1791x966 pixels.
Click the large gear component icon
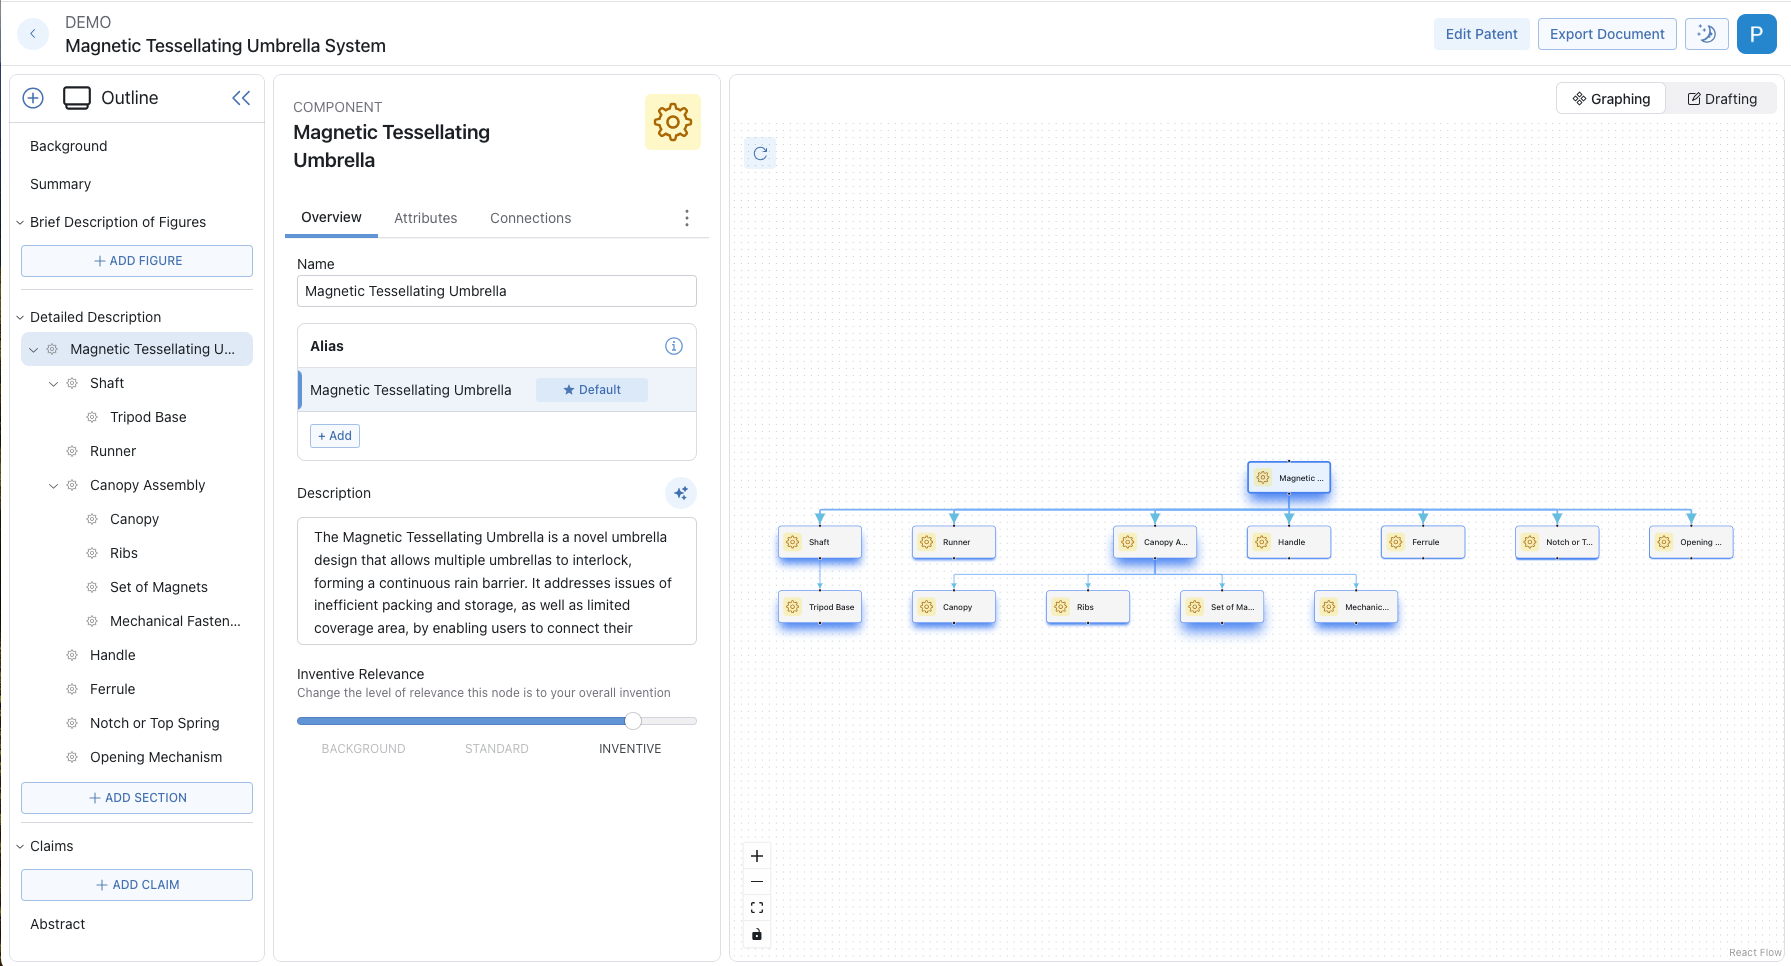[x=673, y=122]
